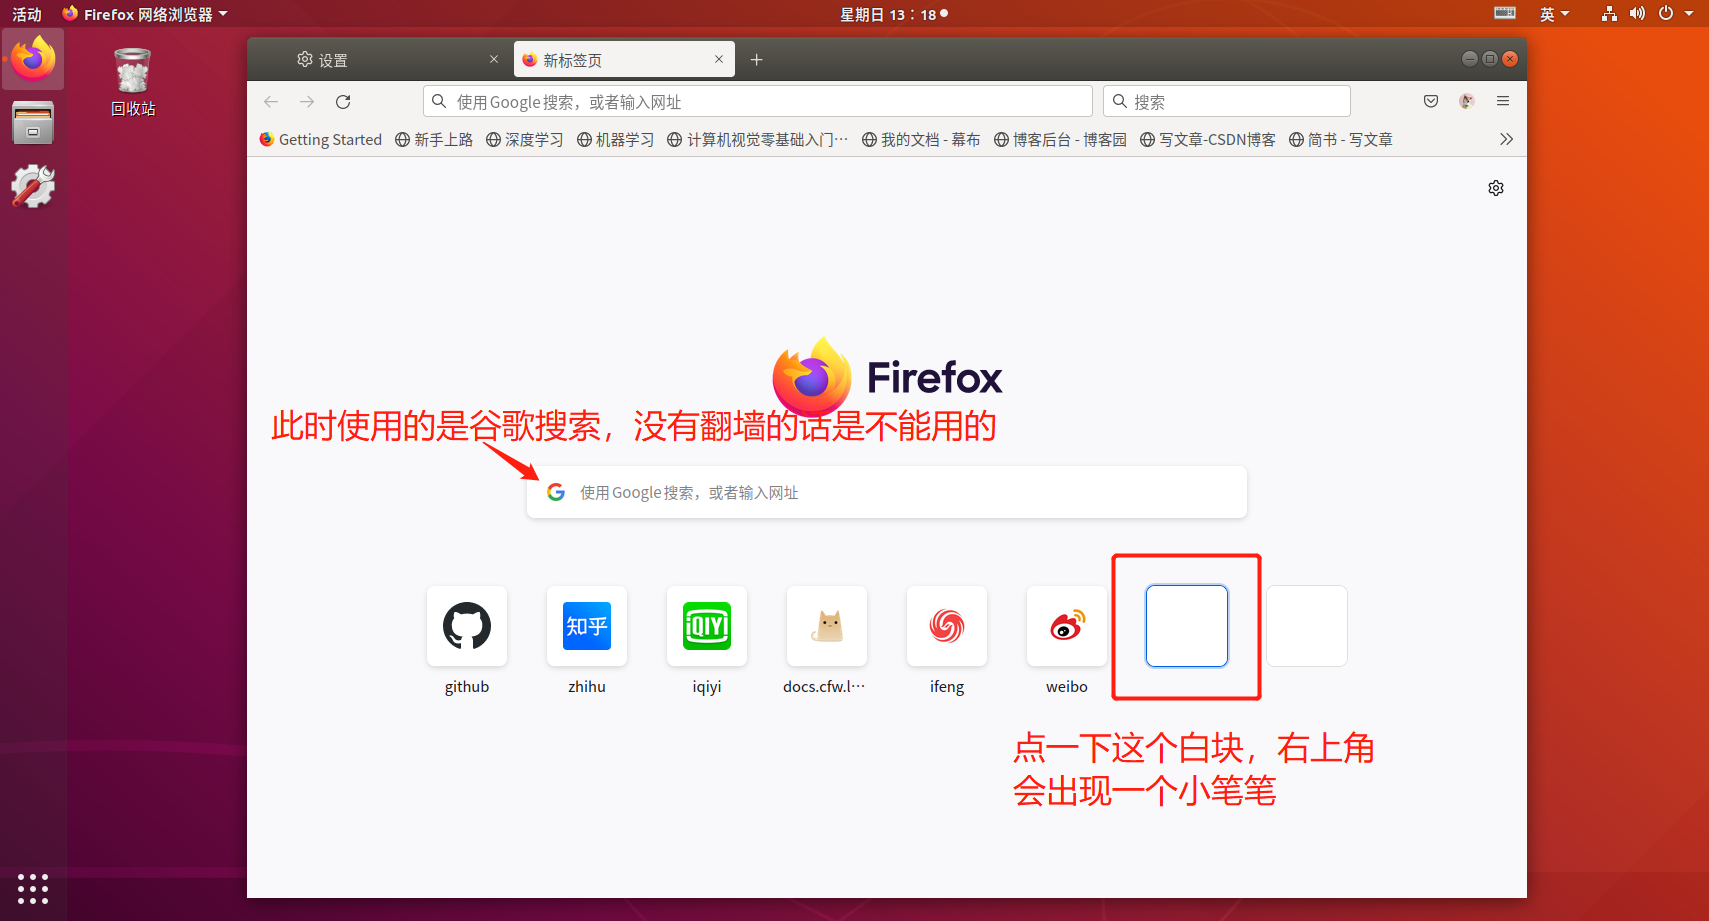This screenshot has width=1709, height=921.
Task: Open volume icon in top bar
Action: [x=1637, y=13]
